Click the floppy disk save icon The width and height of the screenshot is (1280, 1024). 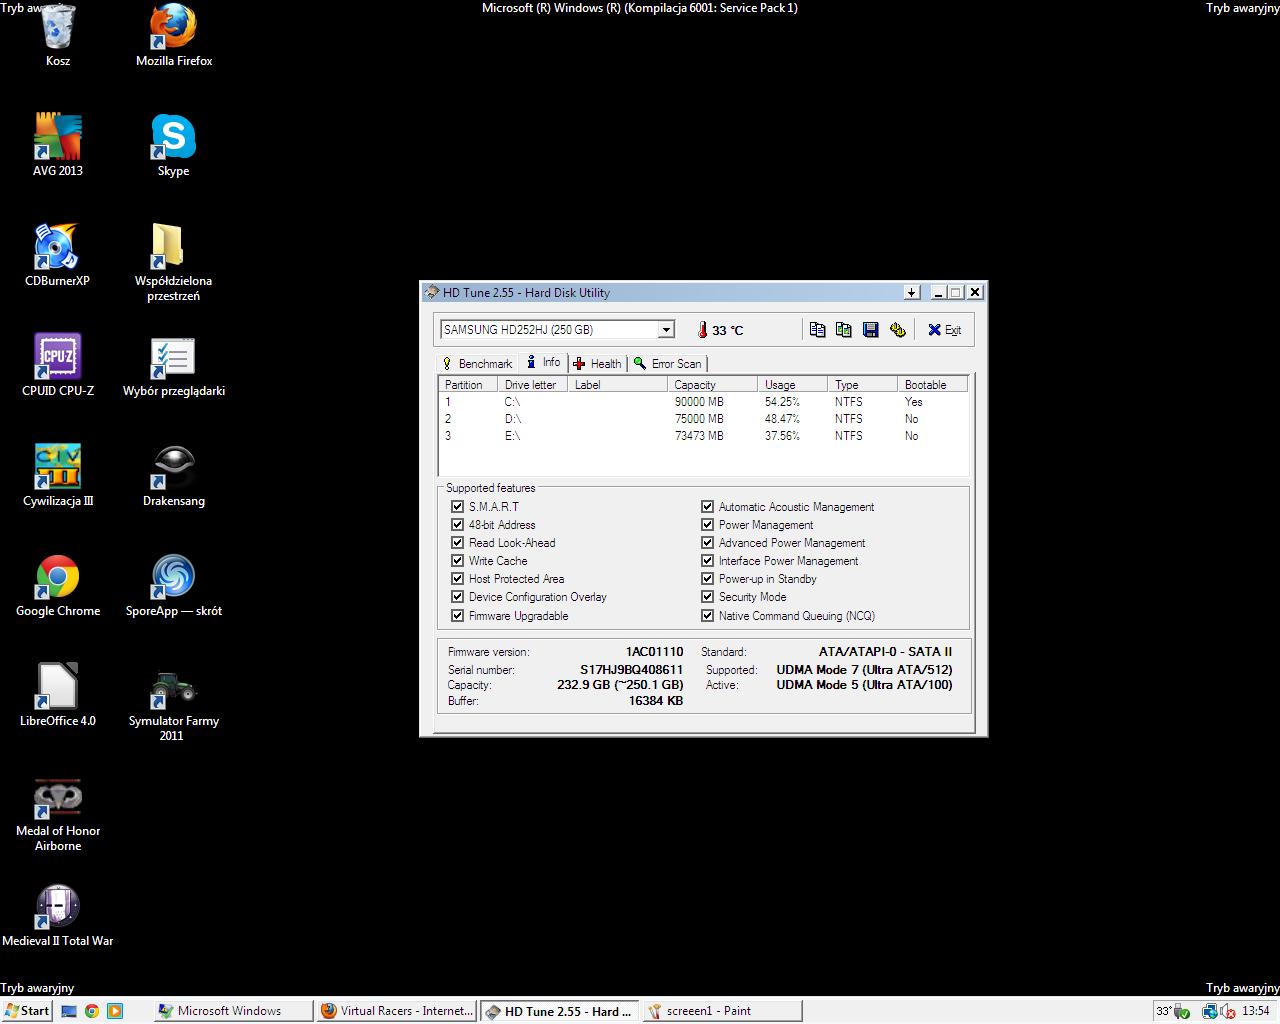point(871,330)
